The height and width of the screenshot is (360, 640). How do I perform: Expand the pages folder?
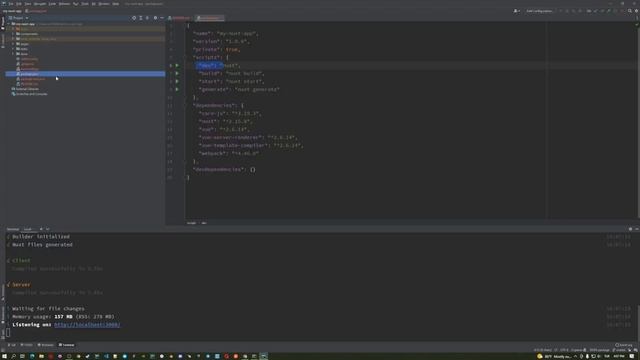click(x=13, y=44)
